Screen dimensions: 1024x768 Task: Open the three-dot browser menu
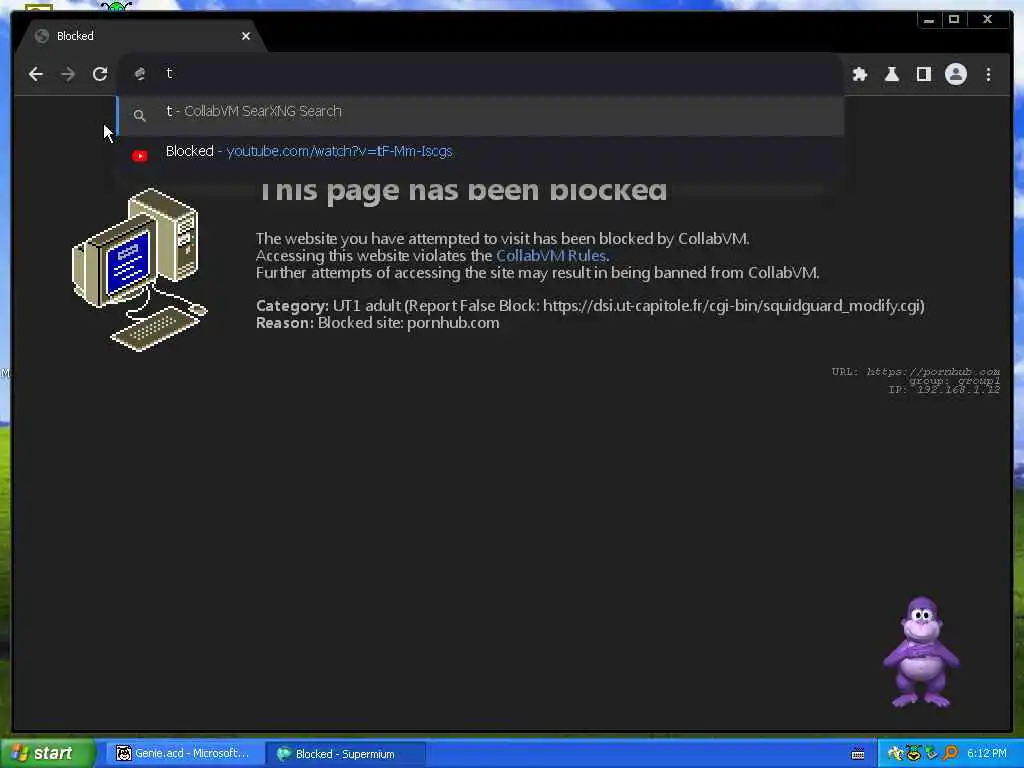tap(988, 74)
